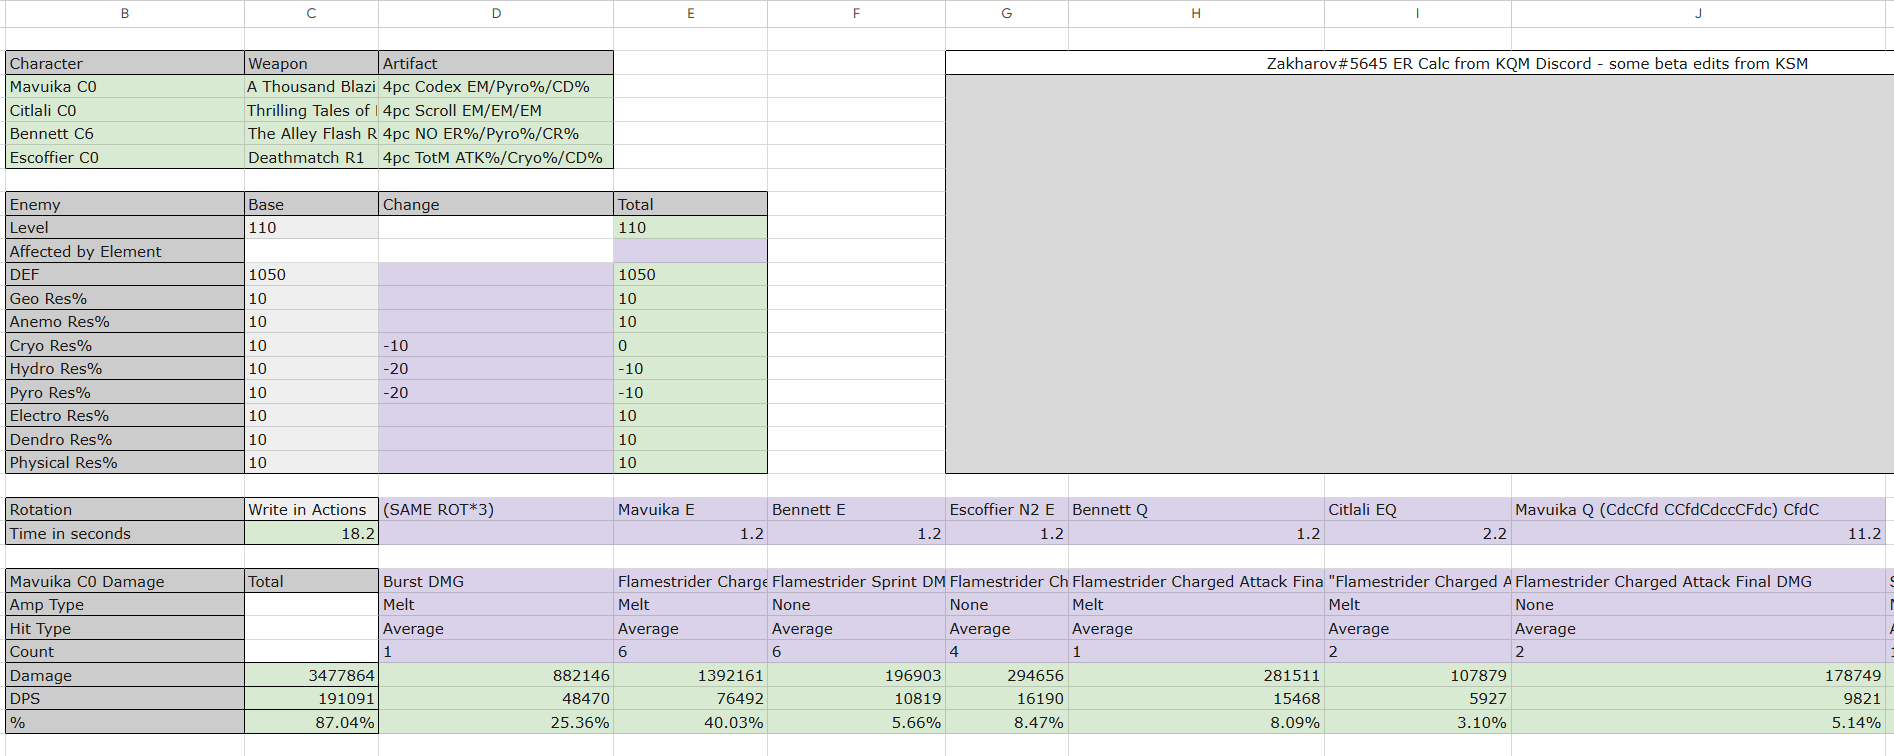This screenshot has width=1894, height=756.
Task: Click the Thrilling Tales weapon cell
Action: (311, 110)
